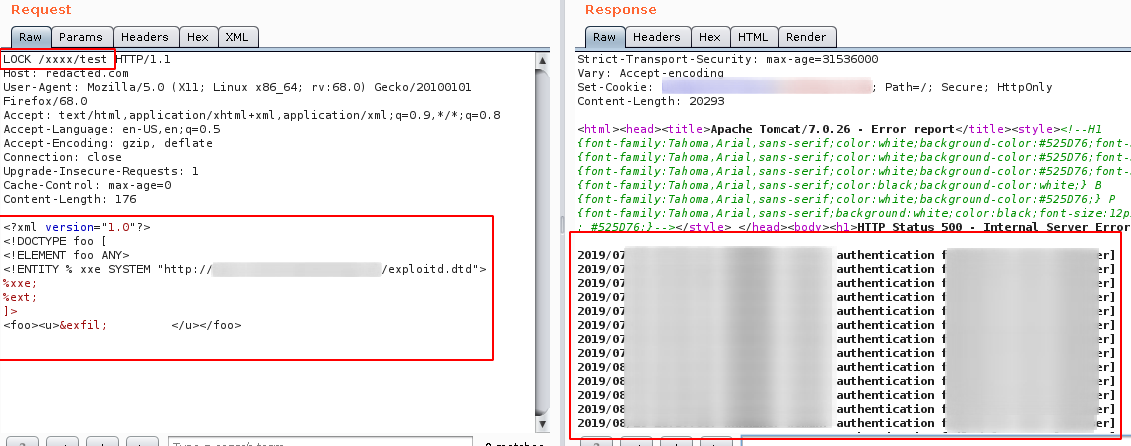This screenshot has width=1131, height=446.
Task: Click the 'Content-Length: 20293' response header
Action: coord(651,101)
